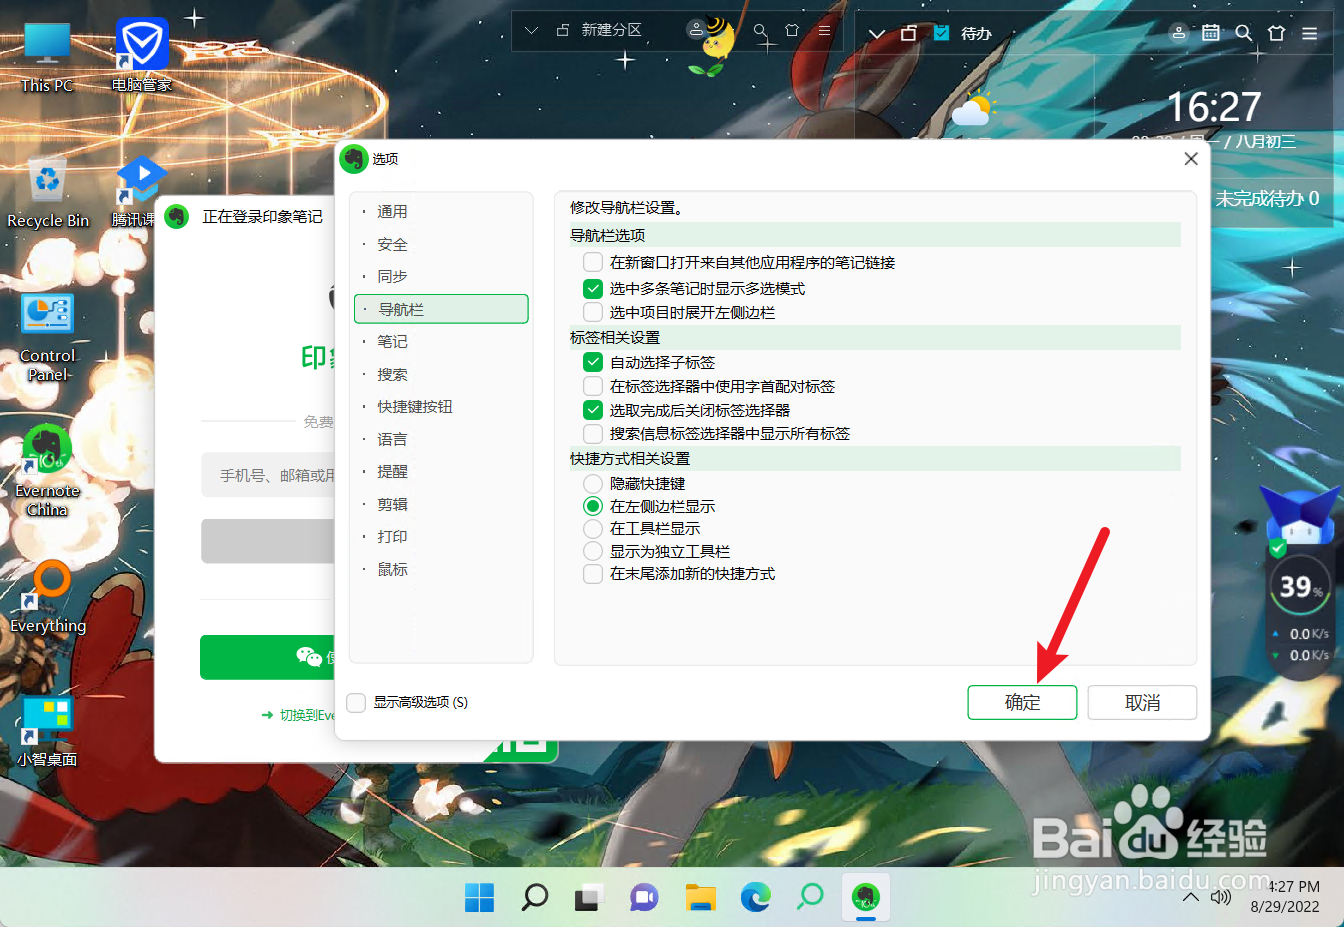
Task: Open the green search app on taskbar
Action: pyautogui.click(x=810, y=897)
